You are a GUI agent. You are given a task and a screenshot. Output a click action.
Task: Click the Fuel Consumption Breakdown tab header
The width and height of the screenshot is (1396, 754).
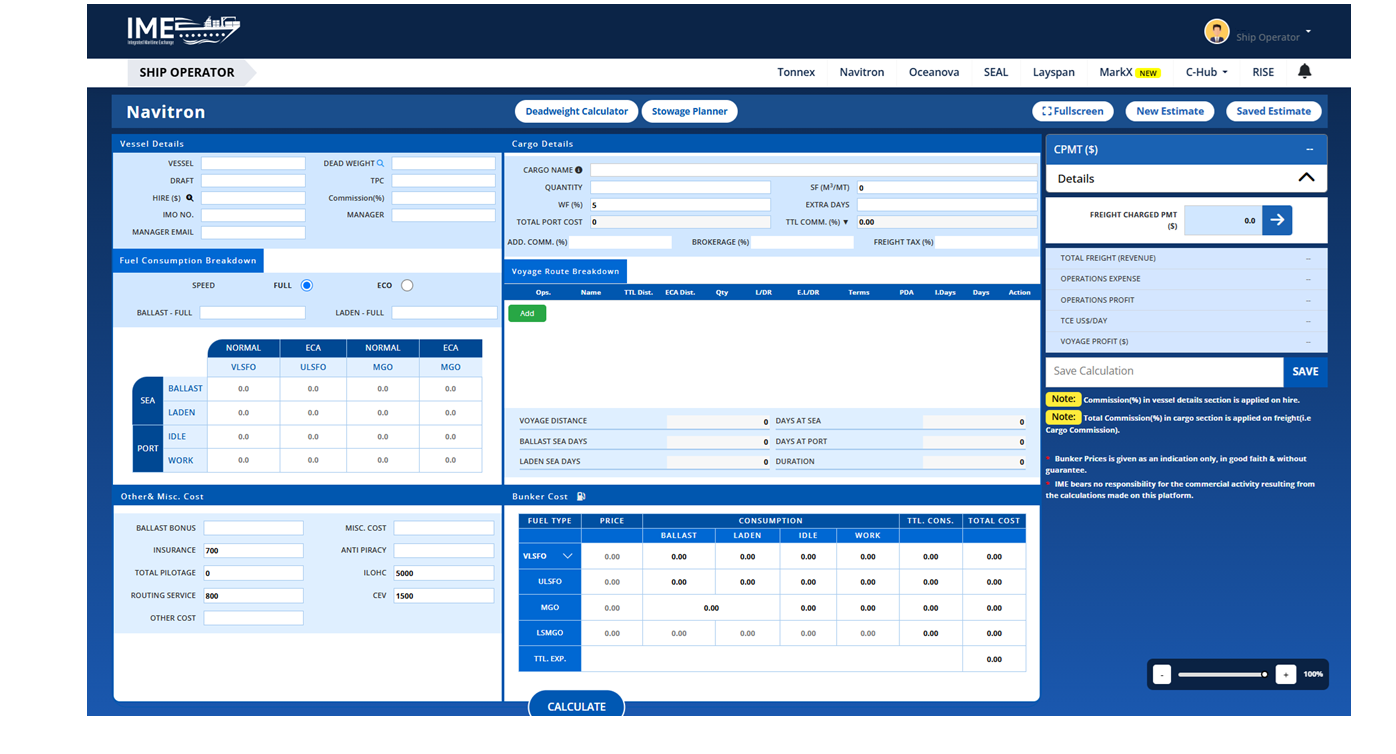(188, 260)
